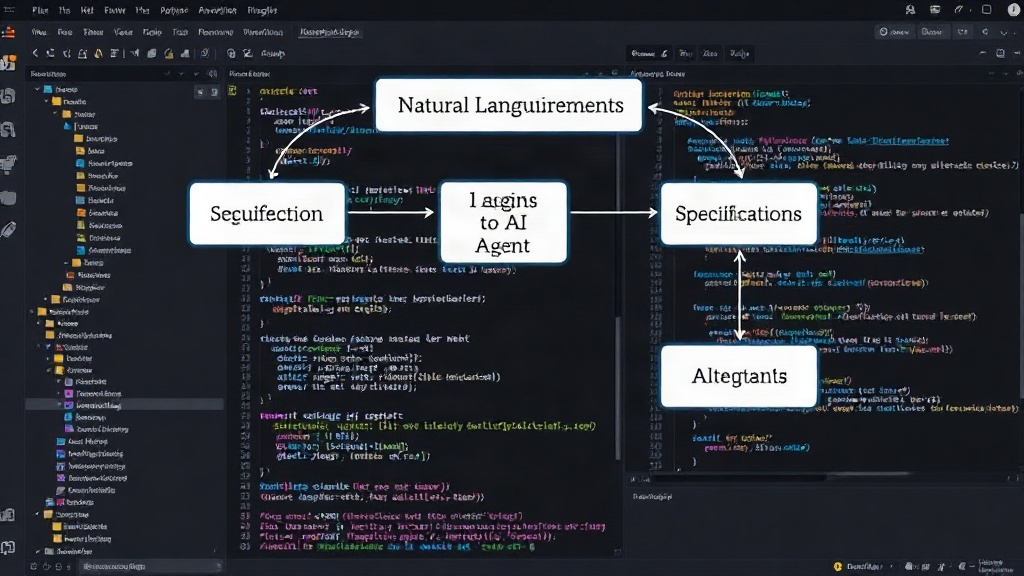Click the monitor icon in the title bar
The width and height of the screenshot is (1024, 576).
click(x=935, y=10)
